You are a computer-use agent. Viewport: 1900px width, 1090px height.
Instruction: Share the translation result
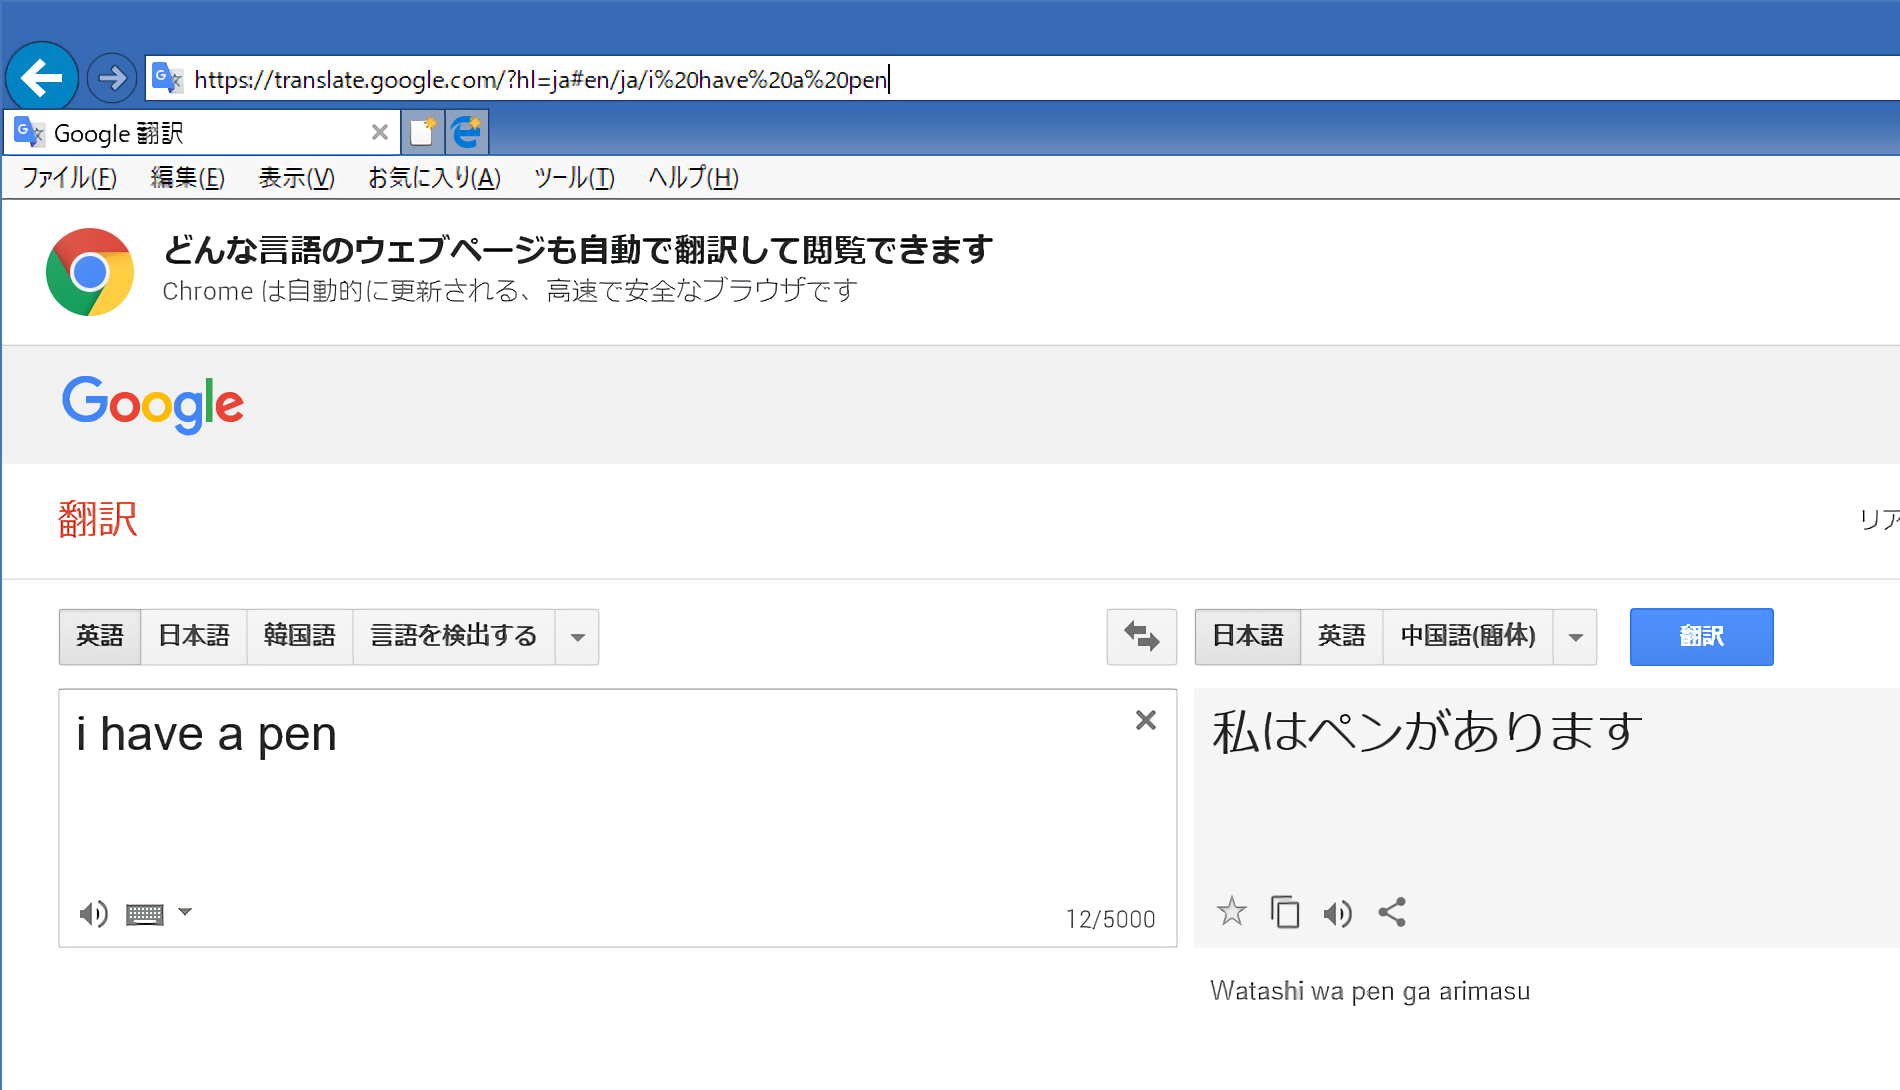pyautogui.click(x=1392, y=912)
